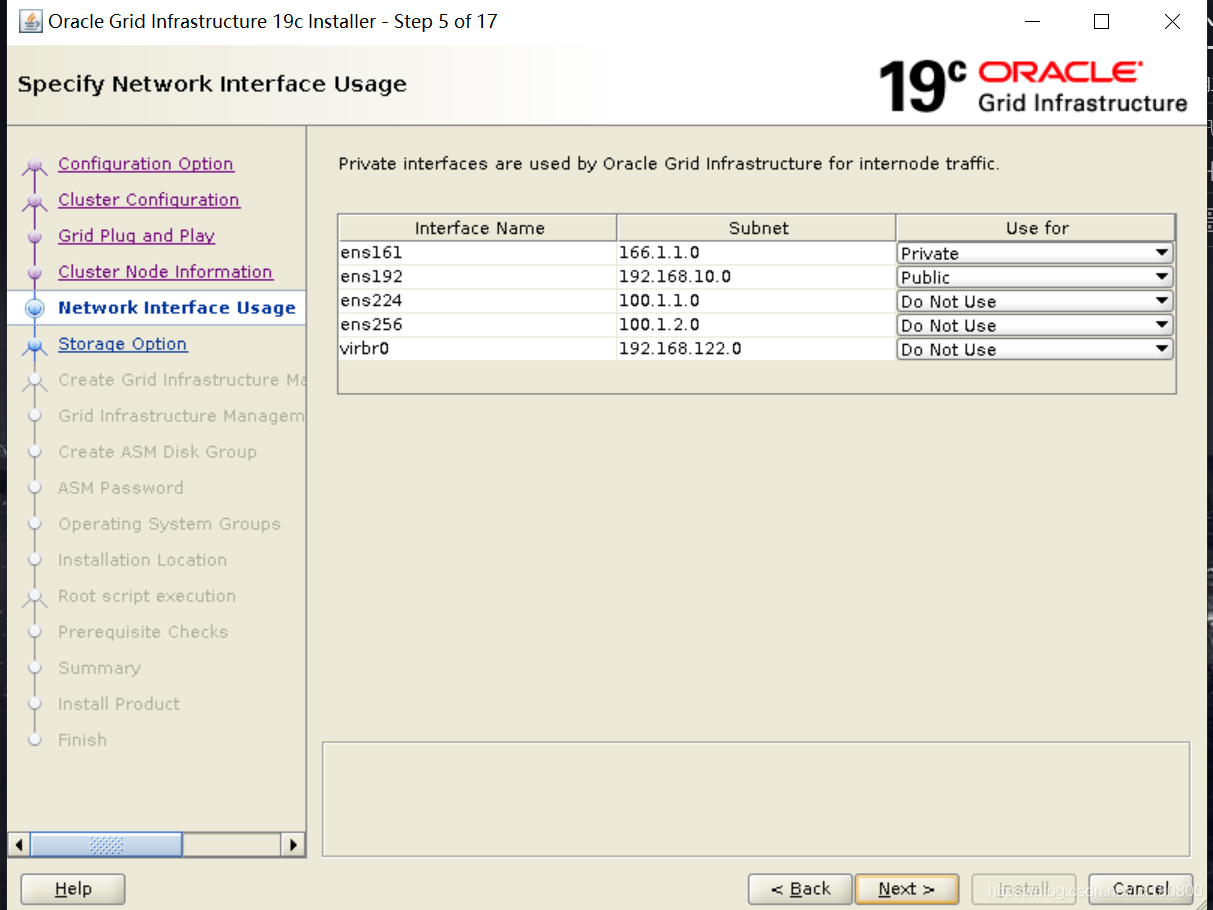Click the Install Product step label

coord(119,704)
